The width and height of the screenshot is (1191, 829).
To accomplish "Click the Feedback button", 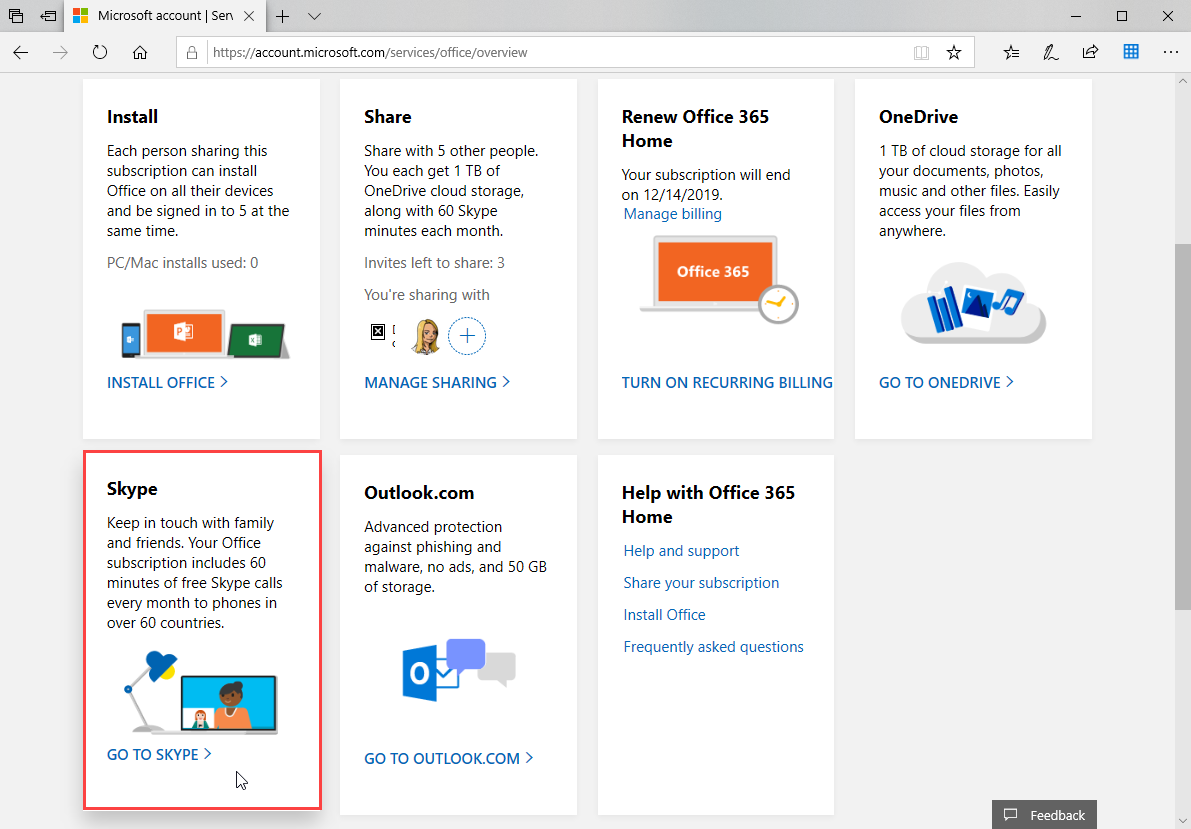I will [x=1044, y=815].
